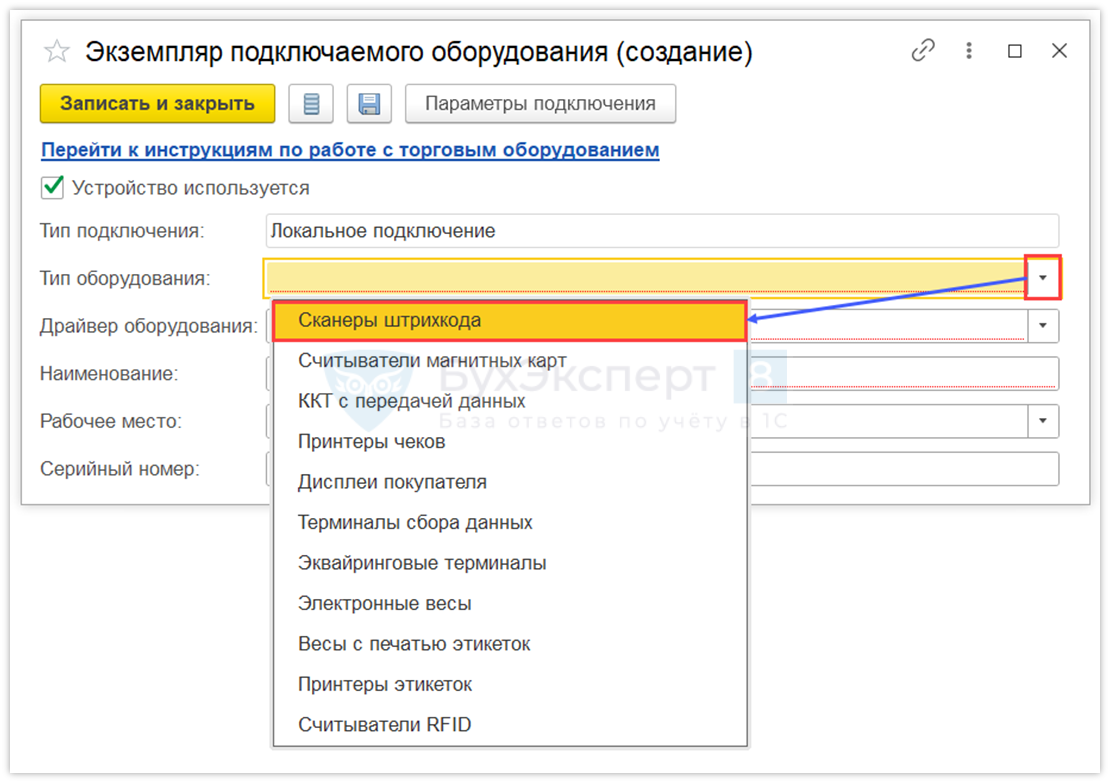The height and width of the screenshot is (783, 1110).
Task: Select Эквайринговые терминалы entry
Action: [x=510, y=564]
